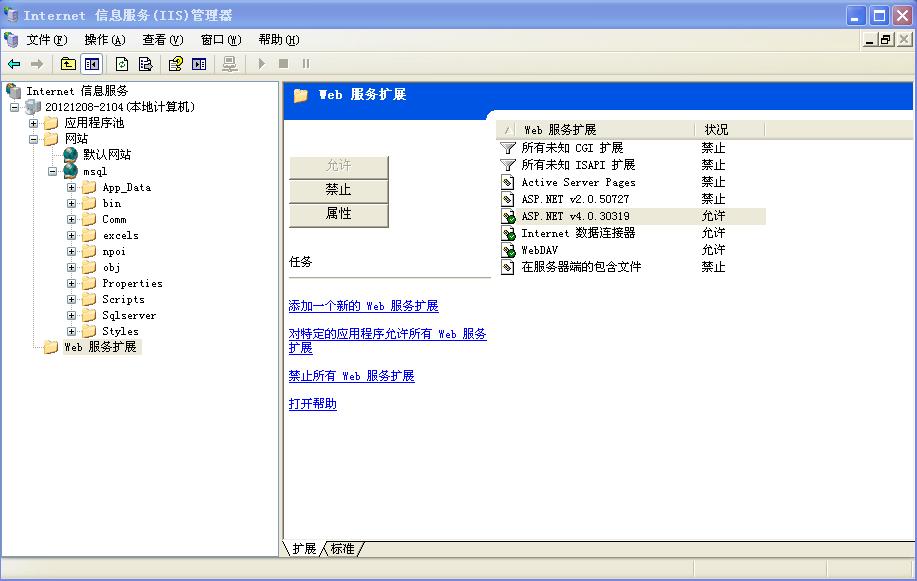This screenshot has width=917, height=581.
Task: Click the Back navigation arrow in toolbar
Action: click(x=13, y=63)
